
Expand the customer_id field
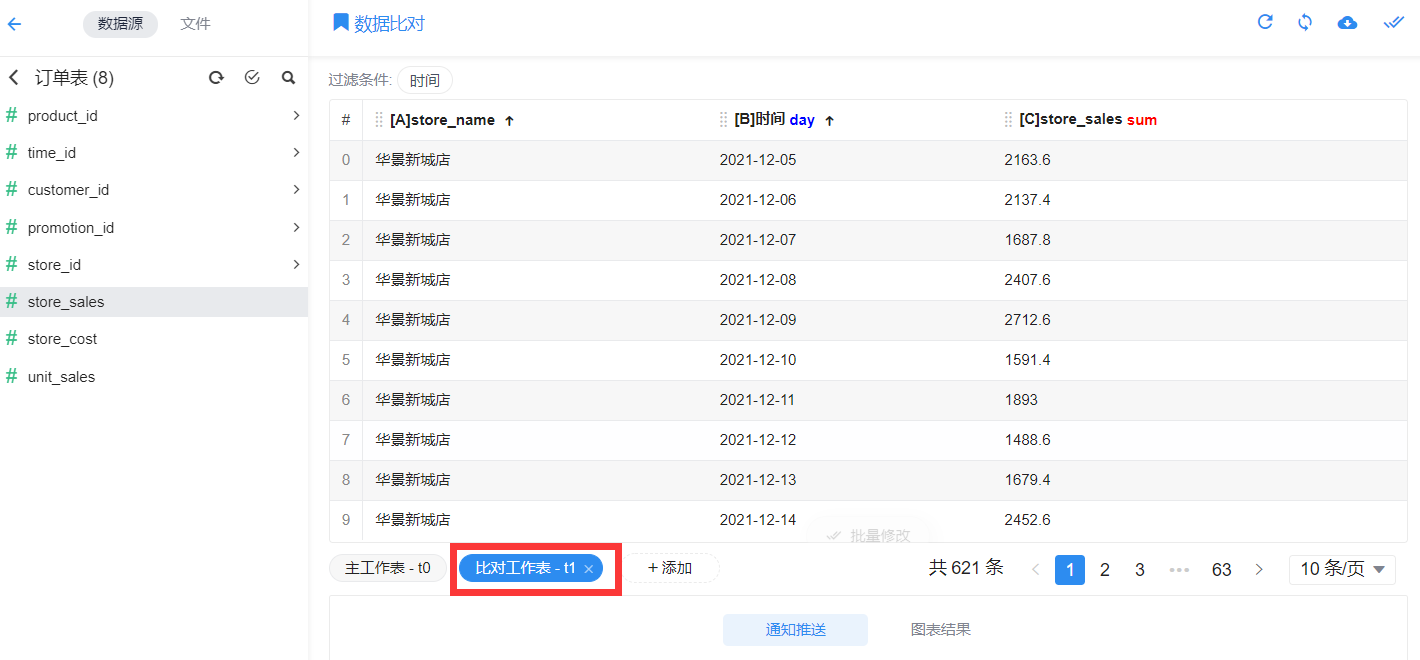(296, 189)
